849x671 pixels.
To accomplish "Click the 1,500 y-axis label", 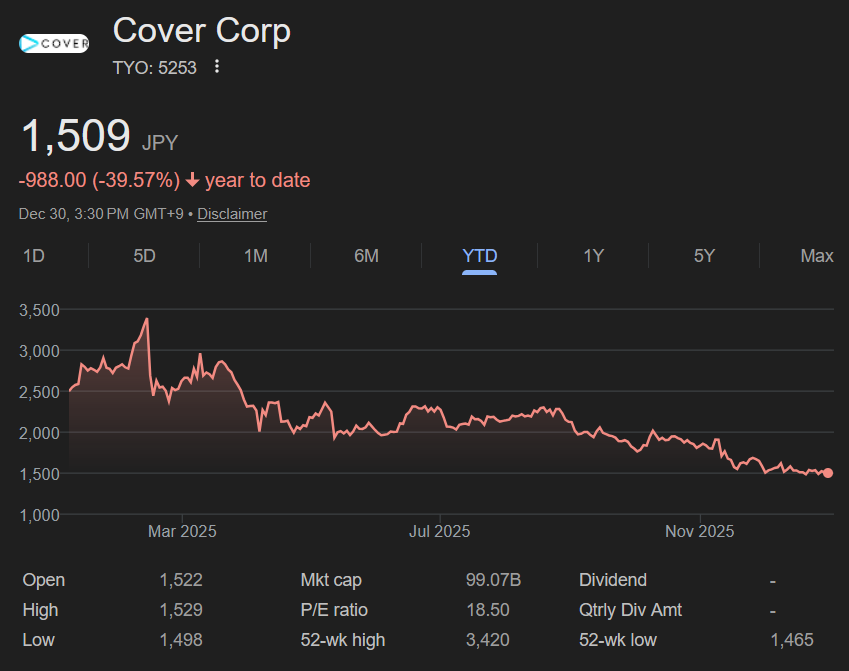I will [x=40, y=474].
